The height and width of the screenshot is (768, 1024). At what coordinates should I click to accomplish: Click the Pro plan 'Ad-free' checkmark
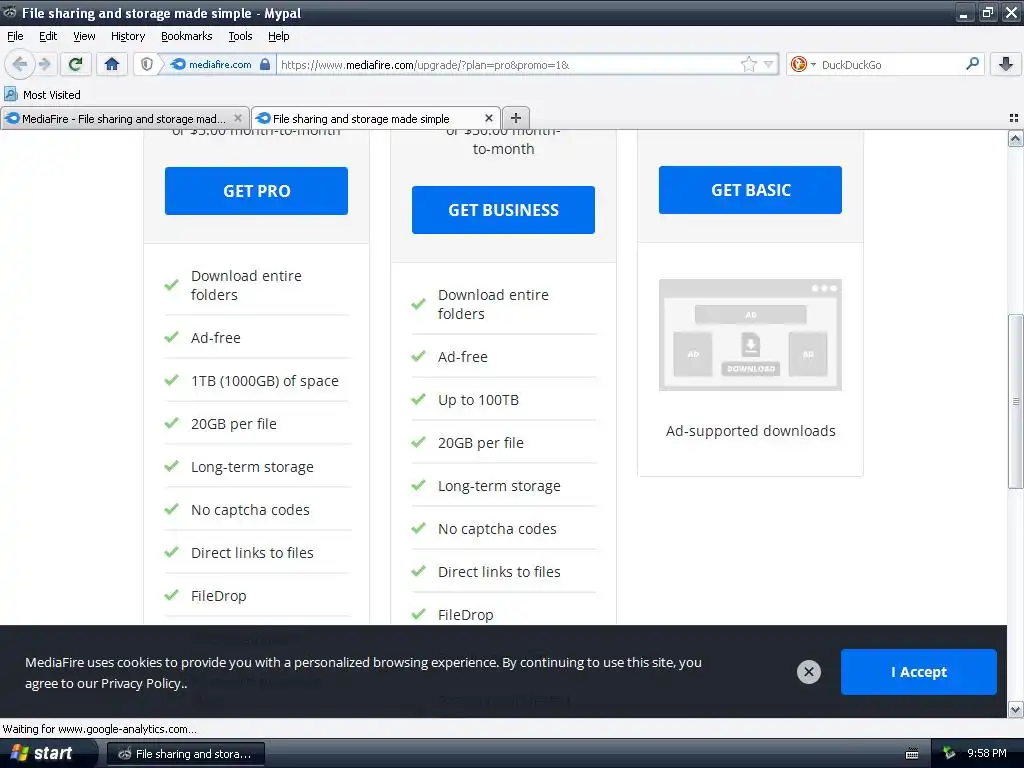172,337
